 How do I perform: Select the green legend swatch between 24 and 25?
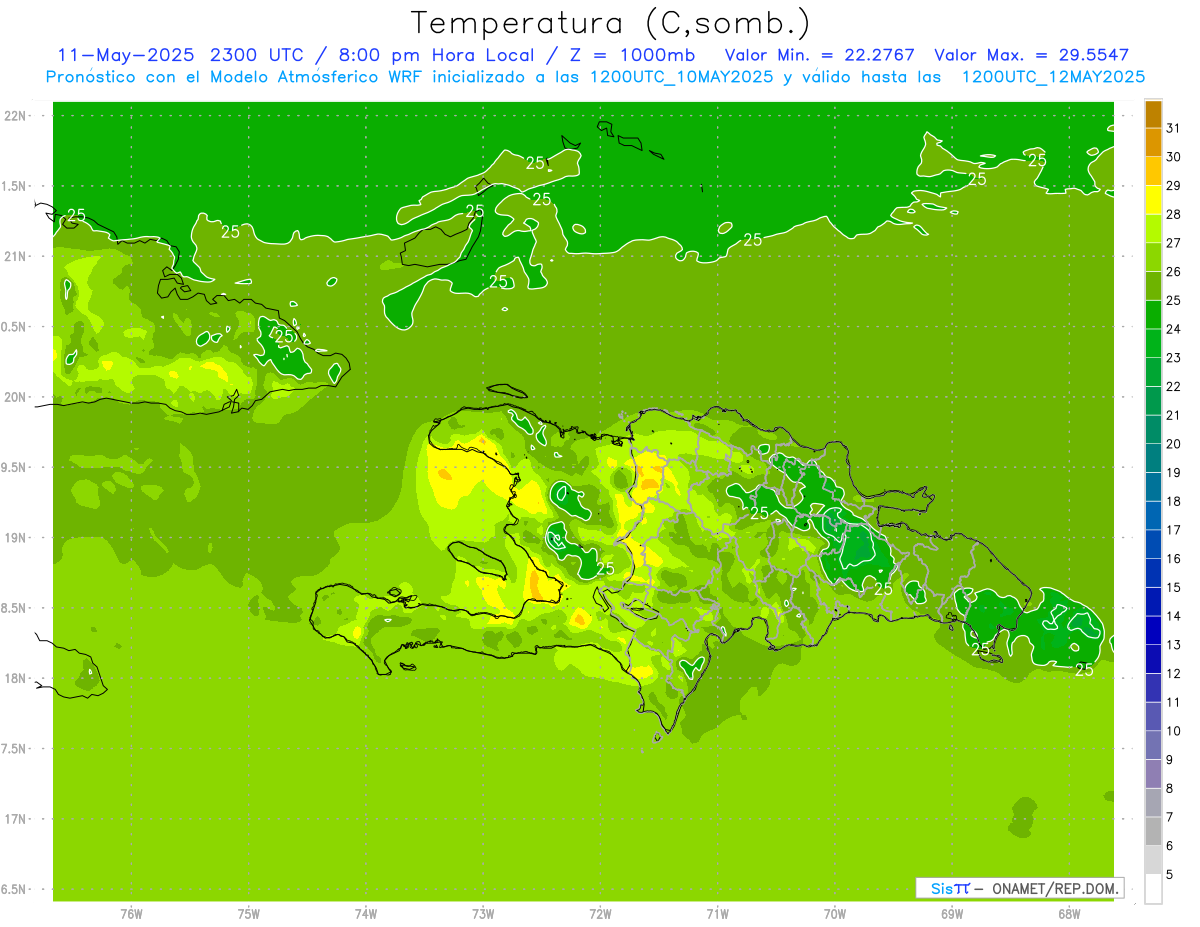[1153, 314]
